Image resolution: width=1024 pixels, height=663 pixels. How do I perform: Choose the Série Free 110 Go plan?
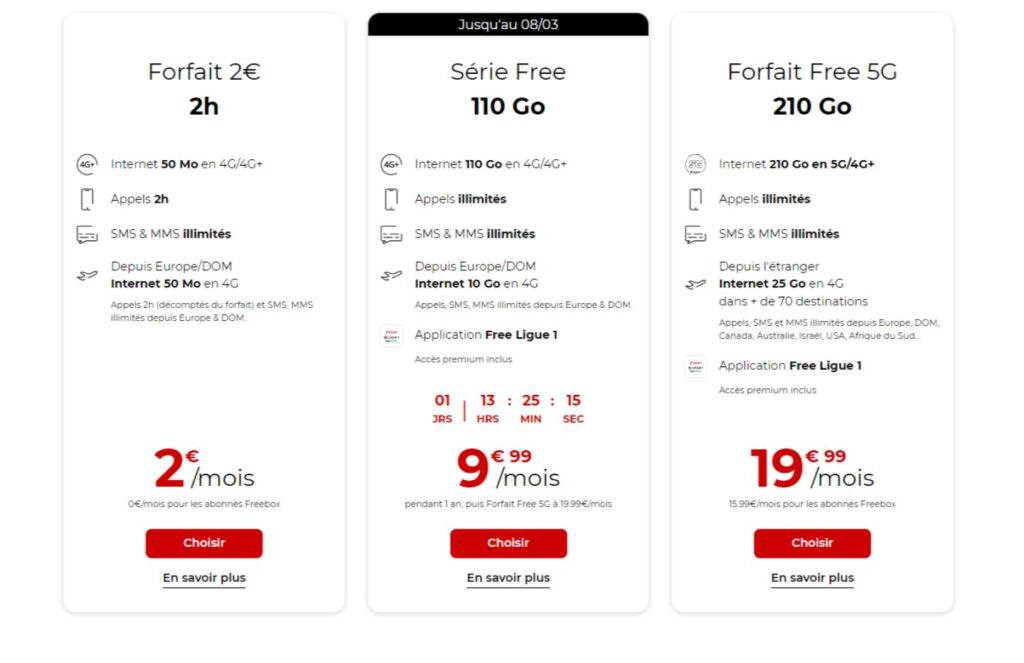pos(508,543)
